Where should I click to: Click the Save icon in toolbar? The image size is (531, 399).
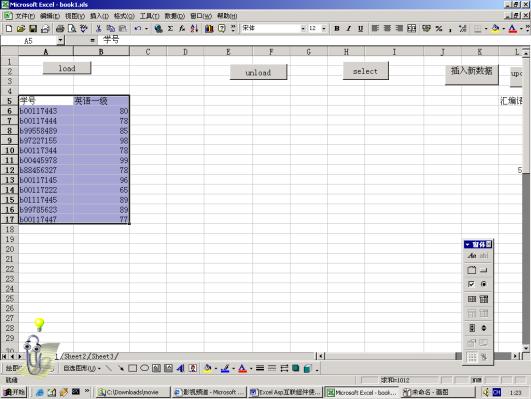click(33, 29)
